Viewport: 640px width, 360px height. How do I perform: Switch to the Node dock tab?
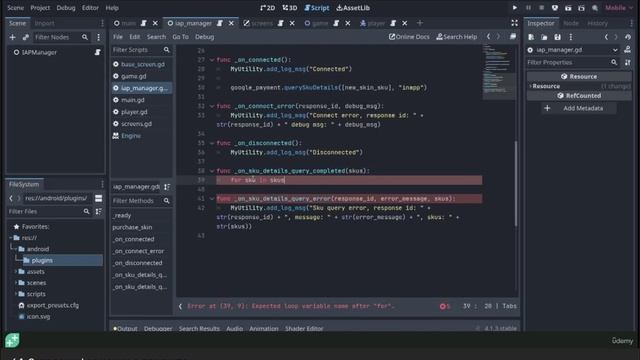(571, 23)
